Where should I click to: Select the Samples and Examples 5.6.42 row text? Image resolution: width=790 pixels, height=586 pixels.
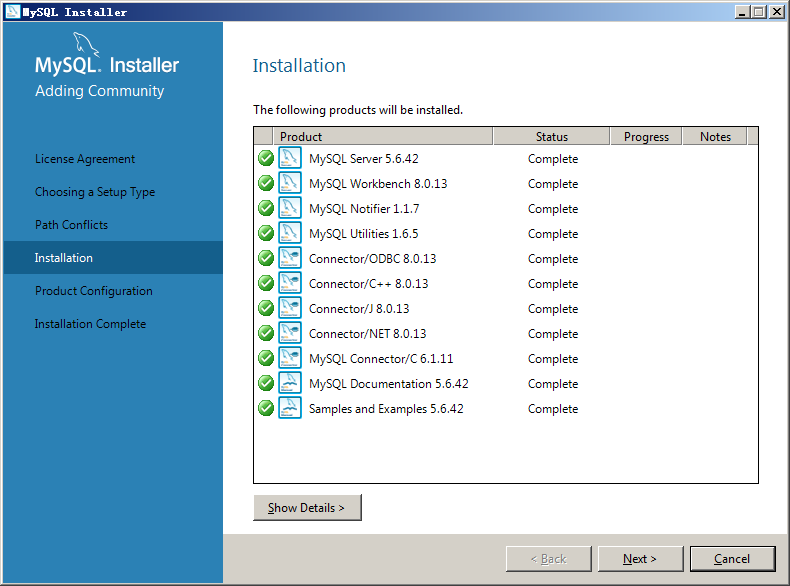(x=386, y=409)
